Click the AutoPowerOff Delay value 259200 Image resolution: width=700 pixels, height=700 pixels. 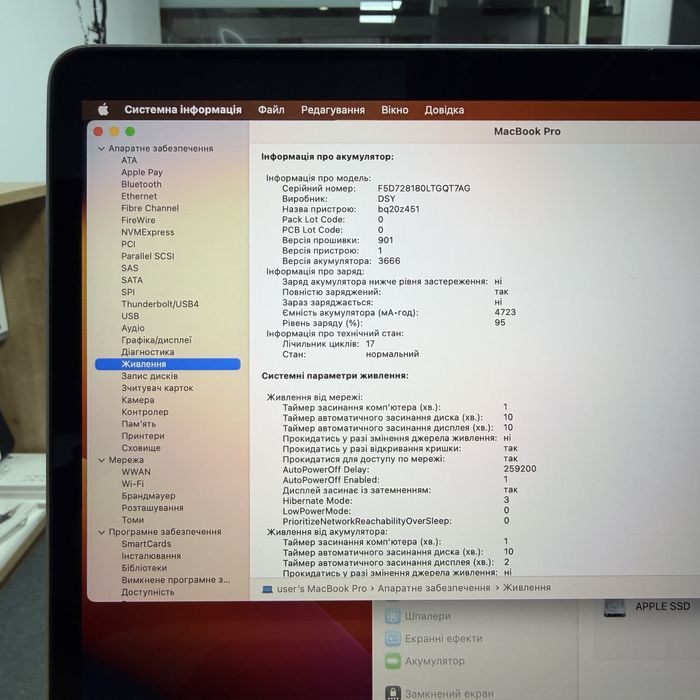click(520, 469)
